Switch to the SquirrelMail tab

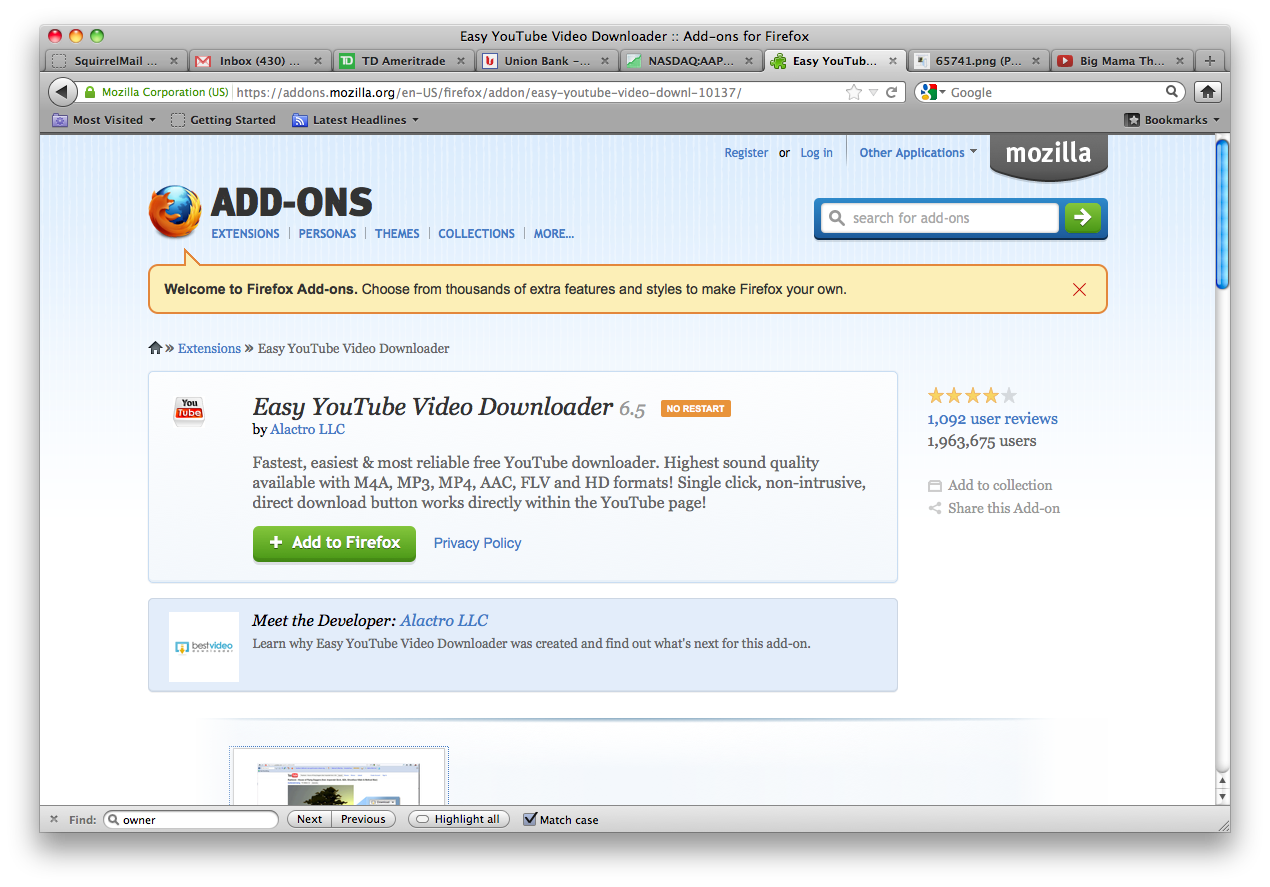(x=115, y=61)
